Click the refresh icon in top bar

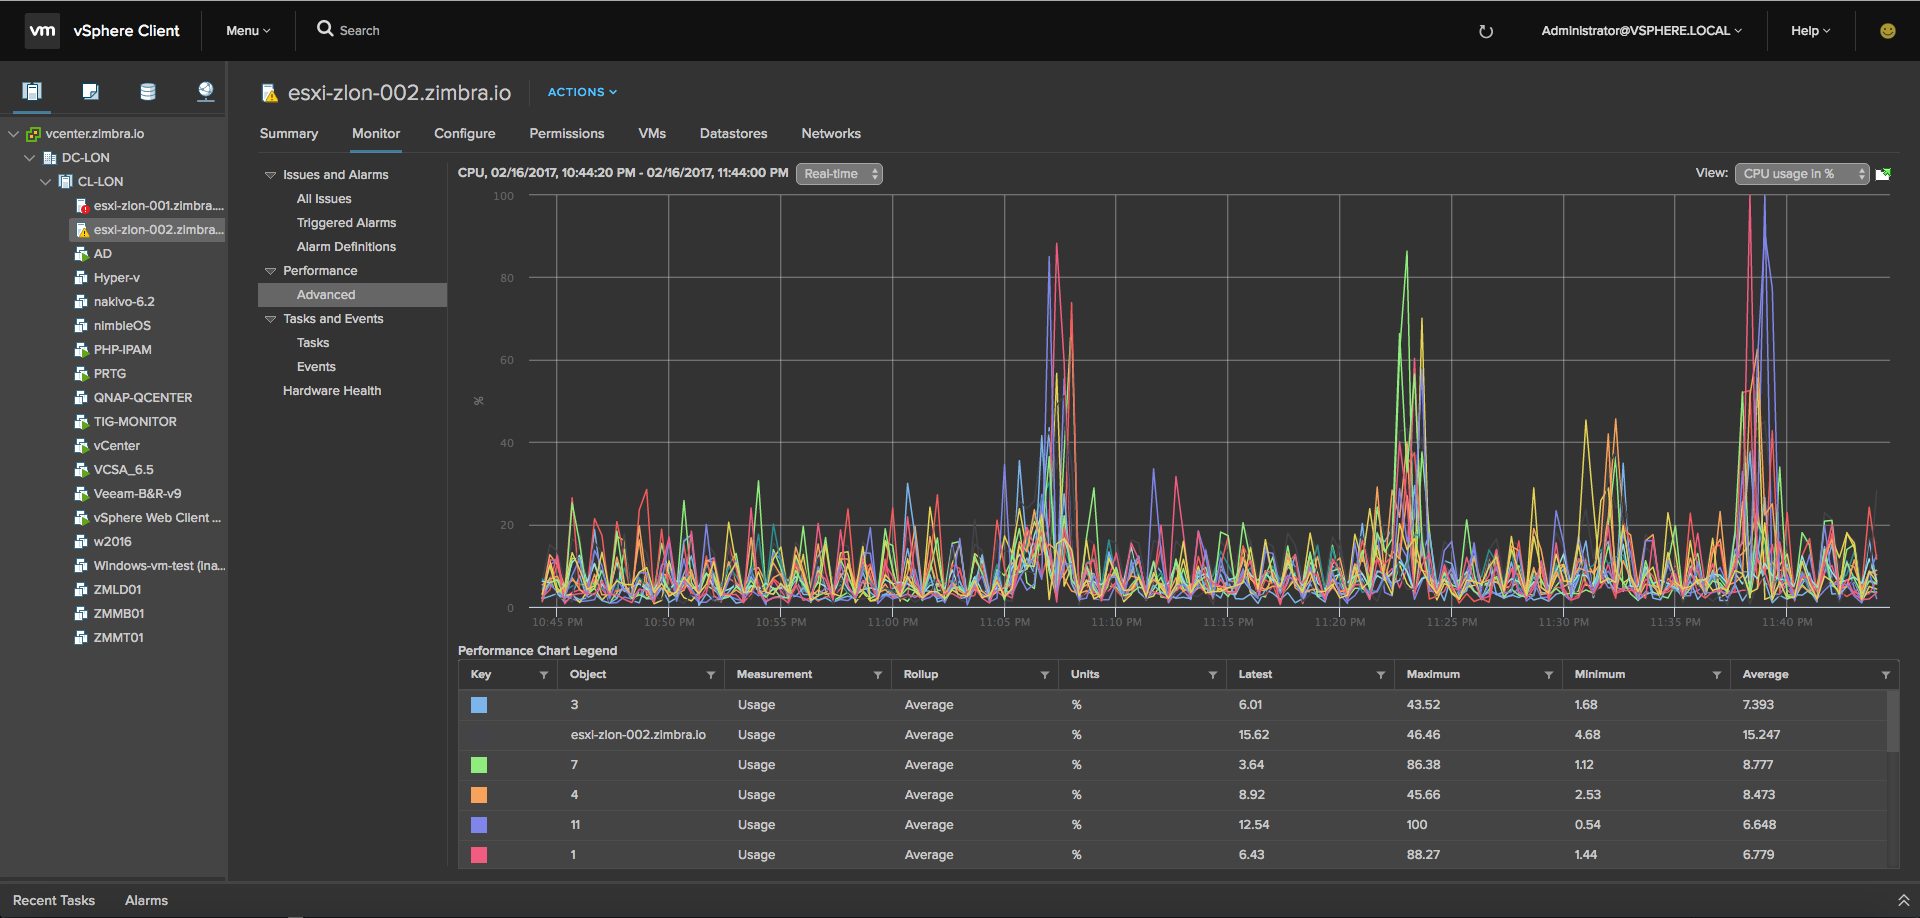(1486, 31)
